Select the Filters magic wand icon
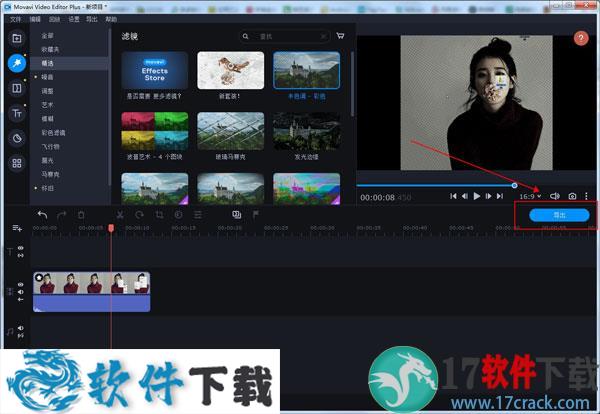The width and height of the screenshot is (600, 414). tap(17, 63)
